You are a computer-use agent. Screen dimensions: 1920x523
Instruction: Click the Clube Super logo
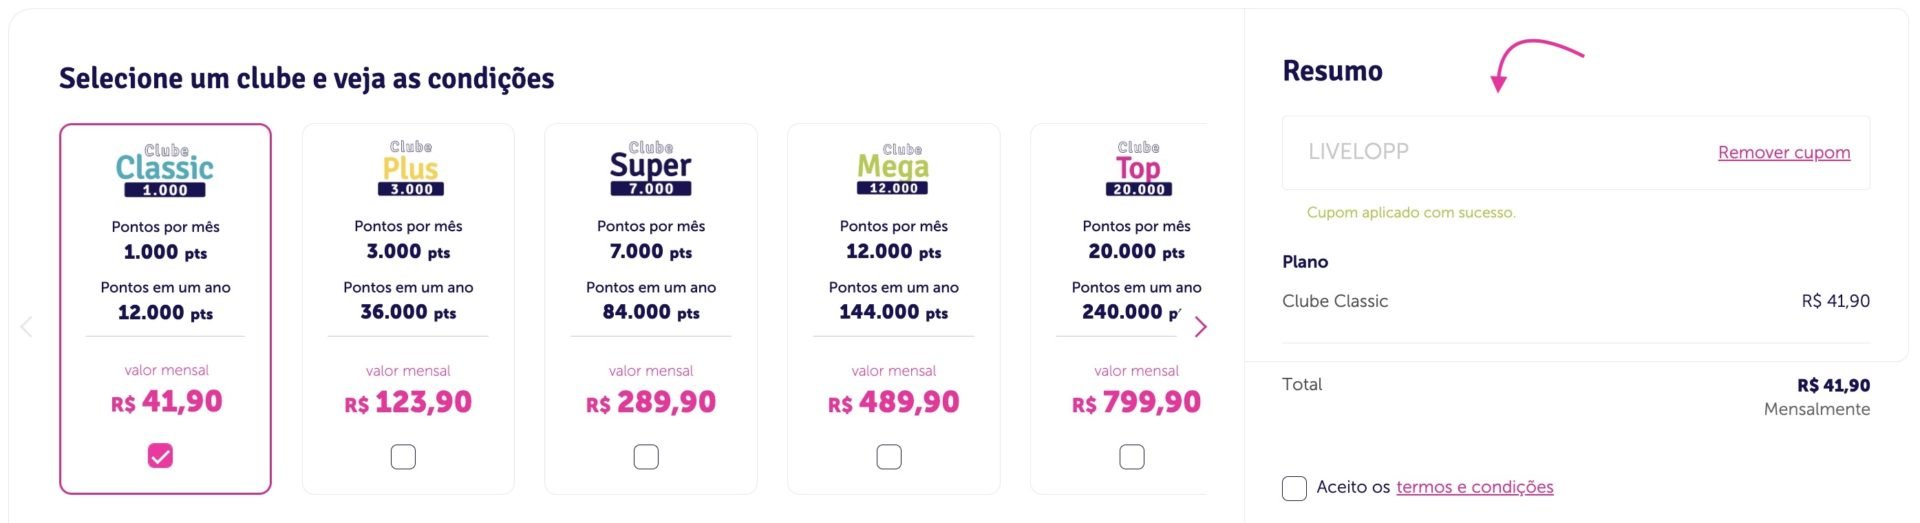(650, 168)
